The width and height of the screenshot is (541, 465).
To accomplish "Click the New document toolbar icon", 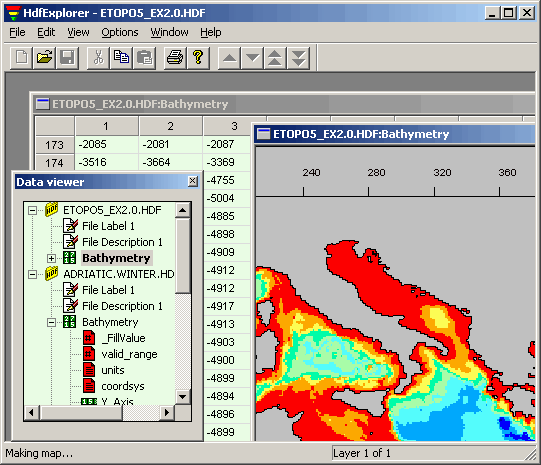I will (x=22, y=58).
